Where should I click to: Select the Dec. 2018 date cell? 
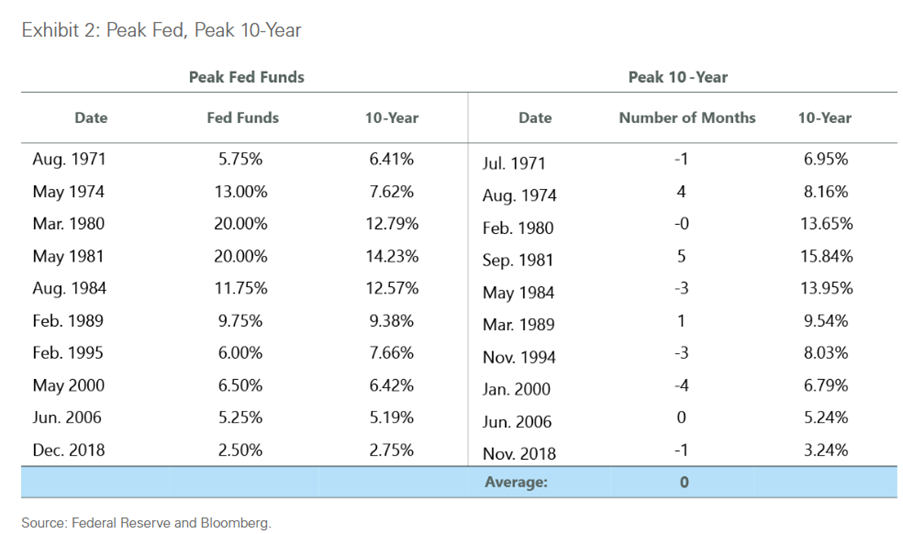[x=69, y=450]
